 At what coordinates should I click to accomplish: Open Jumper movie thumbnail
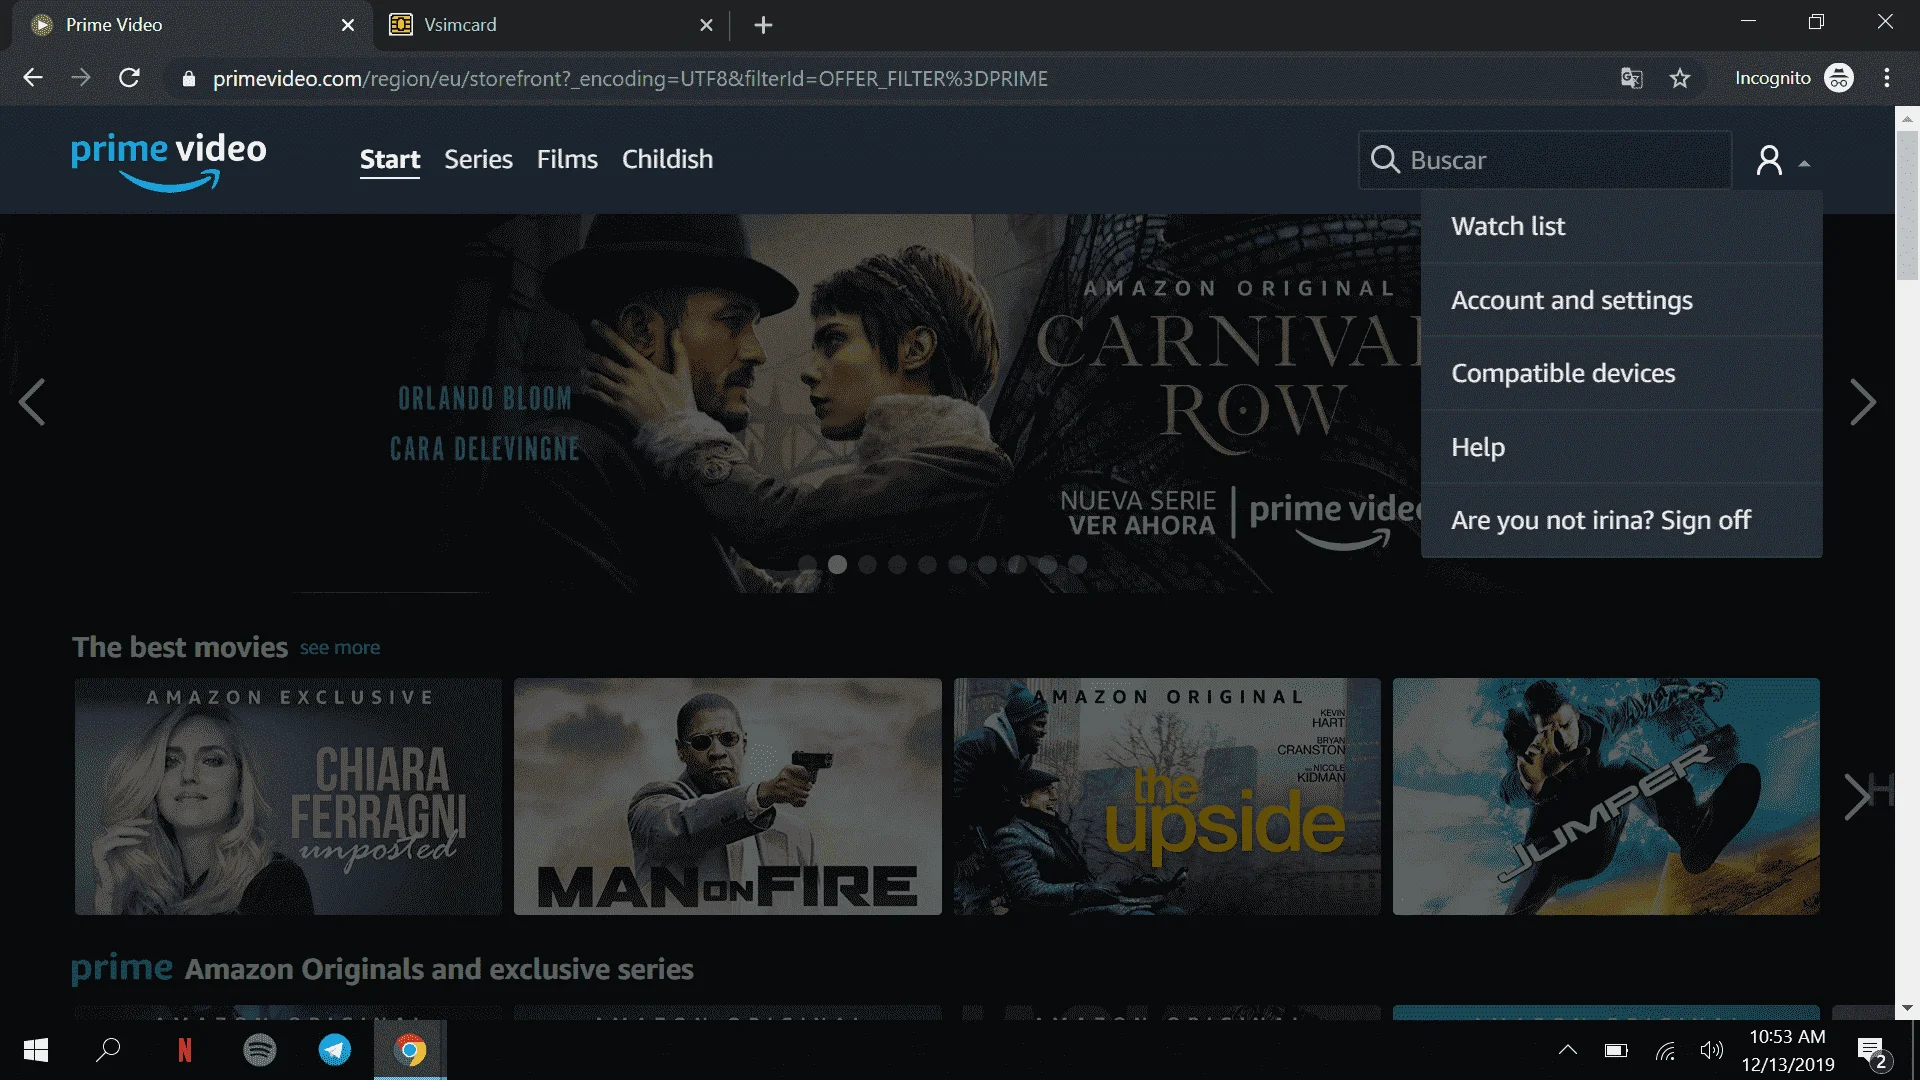click(x=1606, y=796)
